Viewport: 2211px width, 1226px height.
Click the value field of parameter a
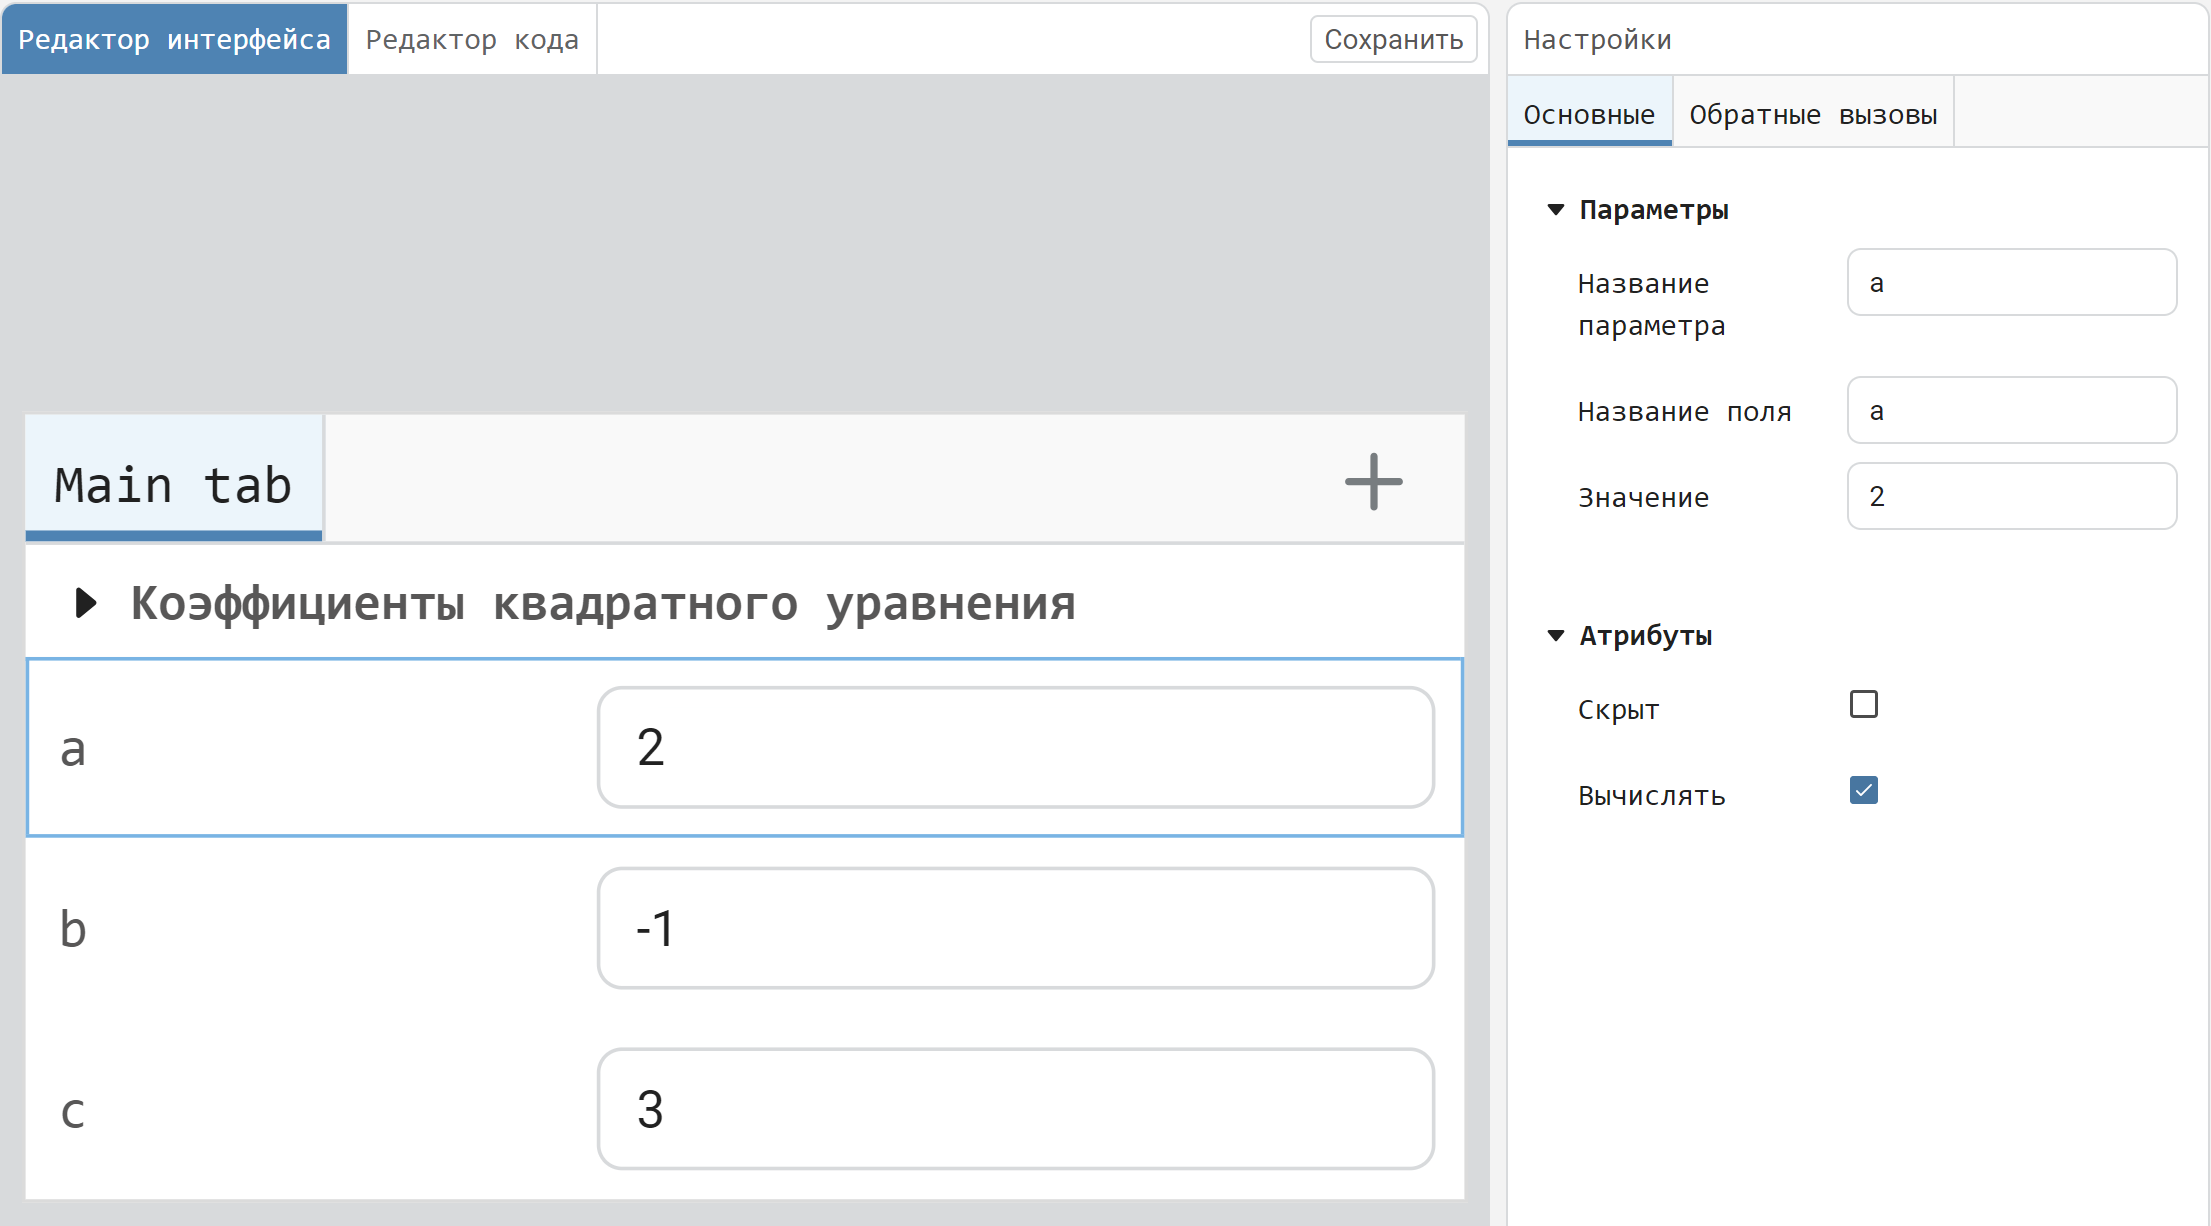click(1015, 747)
